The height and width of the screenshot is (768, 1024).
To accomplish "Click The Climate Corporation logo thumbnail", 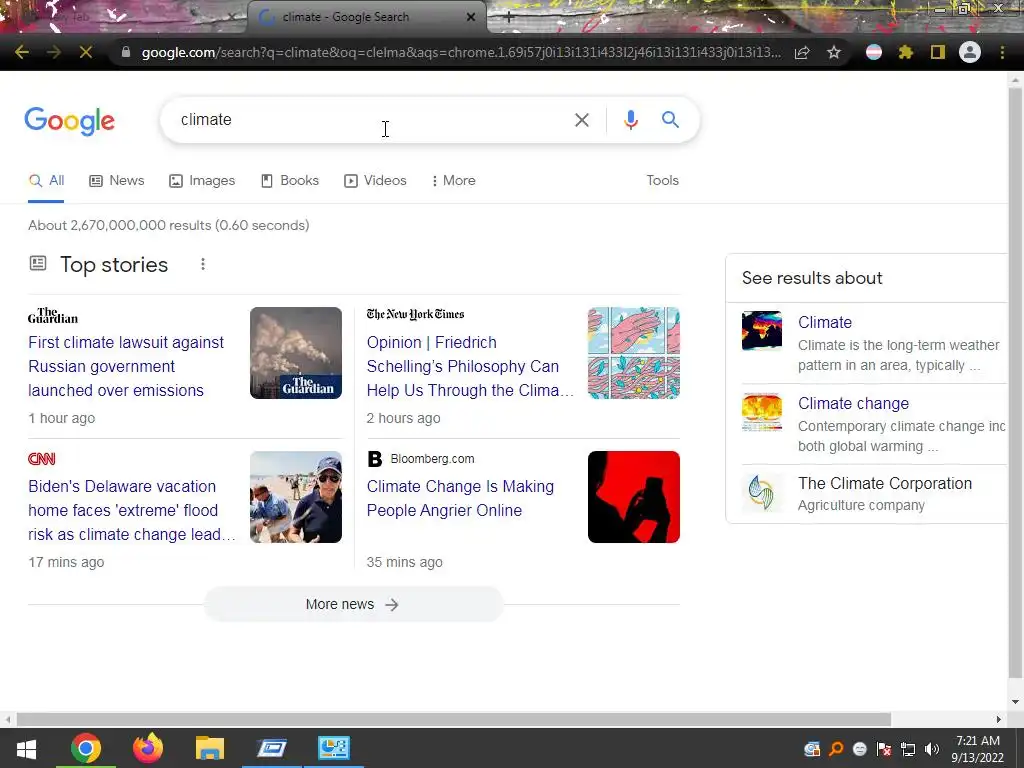I will tap(761, 493).
